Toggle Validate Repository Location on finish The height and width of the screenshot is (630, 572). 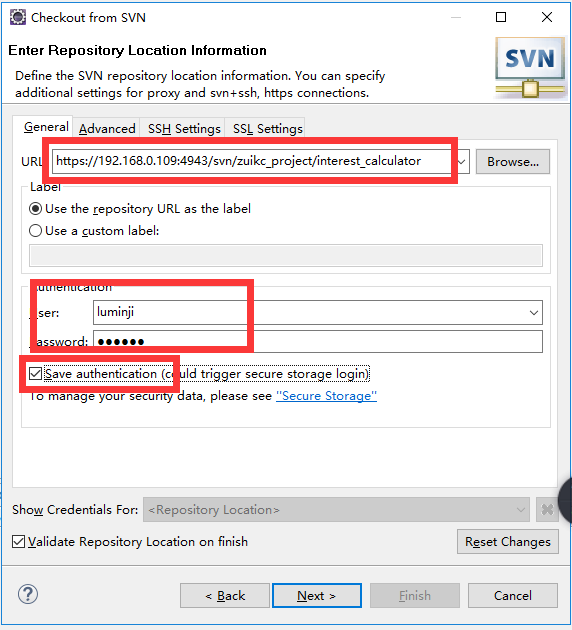18,542
